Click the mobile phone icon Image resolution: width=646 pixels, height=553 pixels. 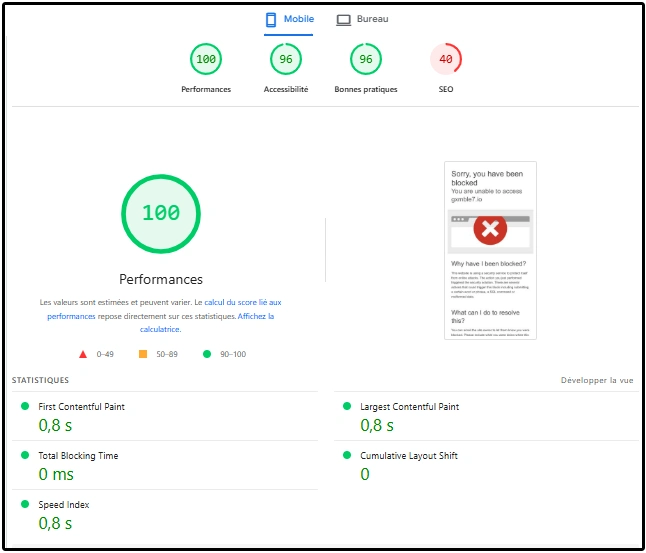(x=270, y=20)
